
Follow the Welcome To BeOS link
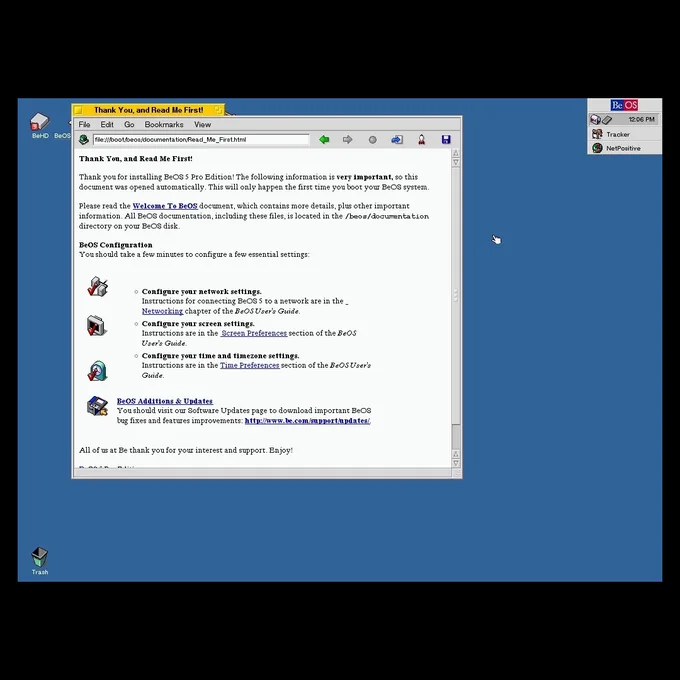(165, 206)
